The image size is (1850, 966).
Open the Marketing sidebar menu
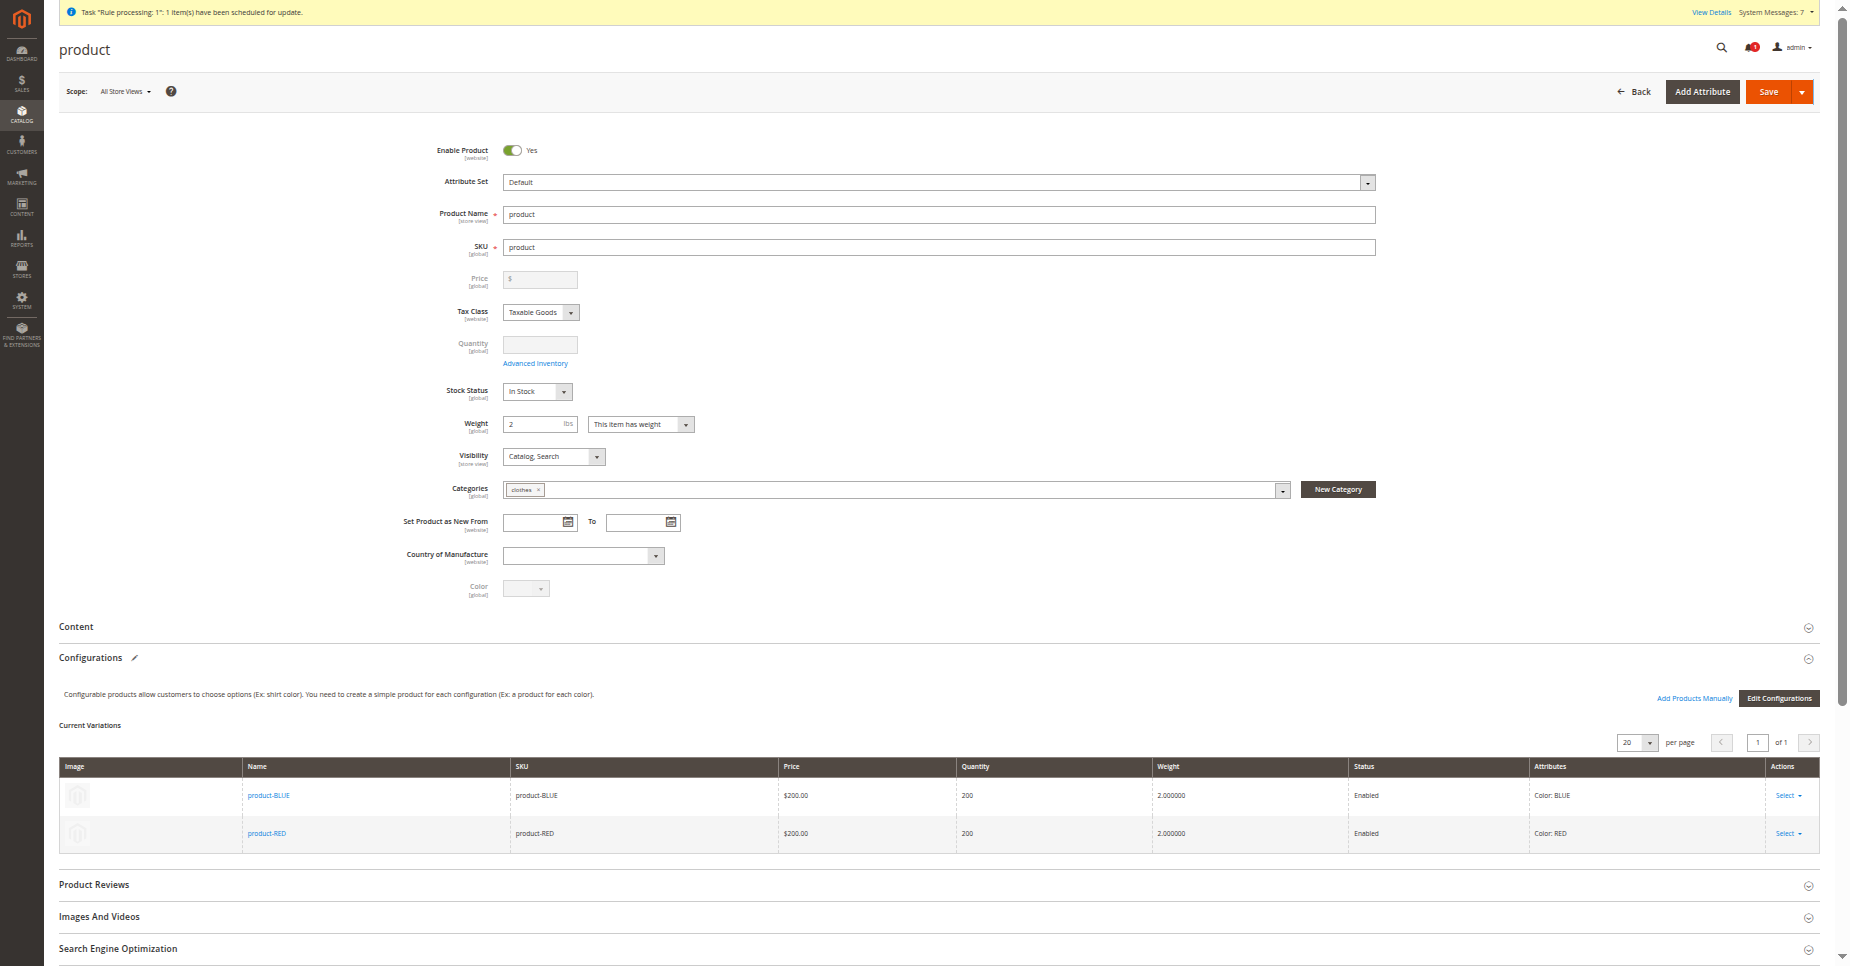point(21,176)
